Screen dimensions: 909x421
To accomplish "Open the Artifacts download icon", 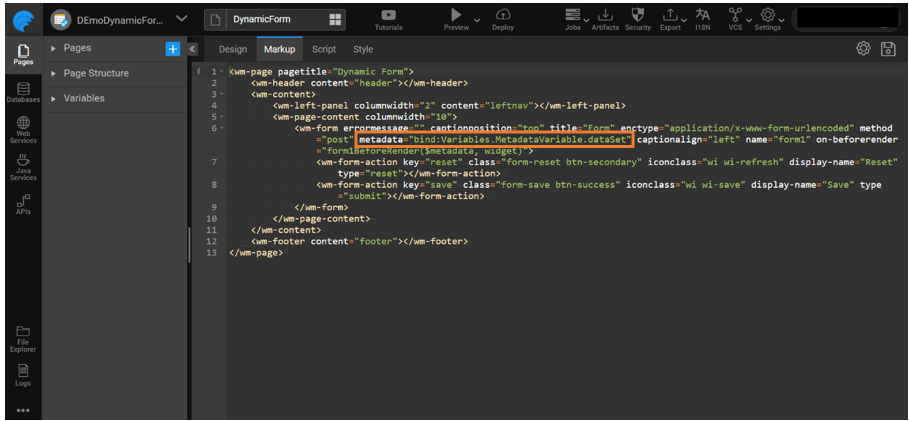I will [605, 15].
